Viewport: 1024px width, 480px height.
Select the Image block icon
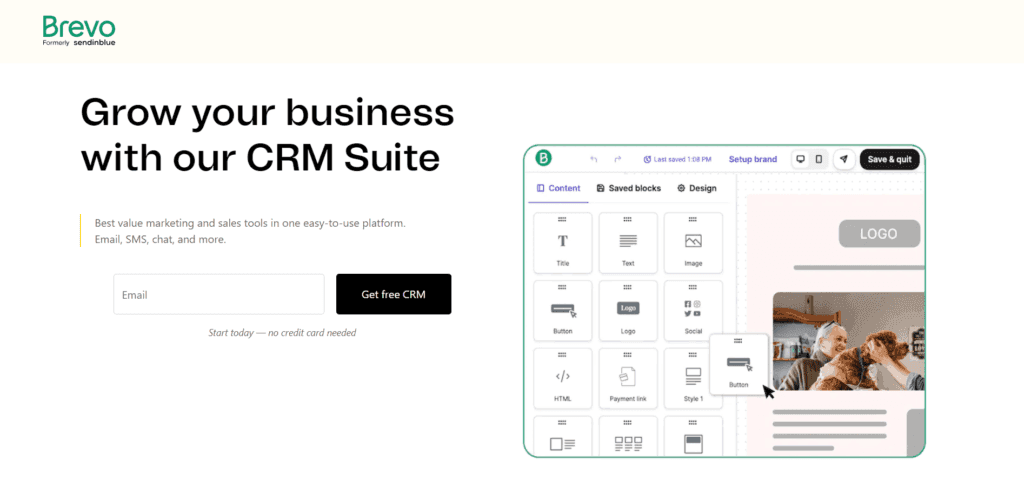(x=694, y=243)
